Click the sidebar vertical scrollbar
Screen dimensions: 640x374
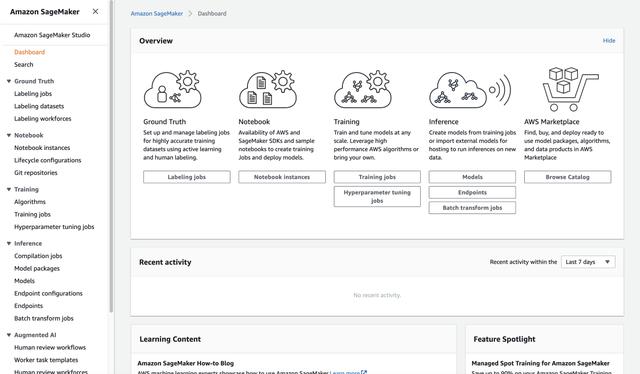(111, 157)
